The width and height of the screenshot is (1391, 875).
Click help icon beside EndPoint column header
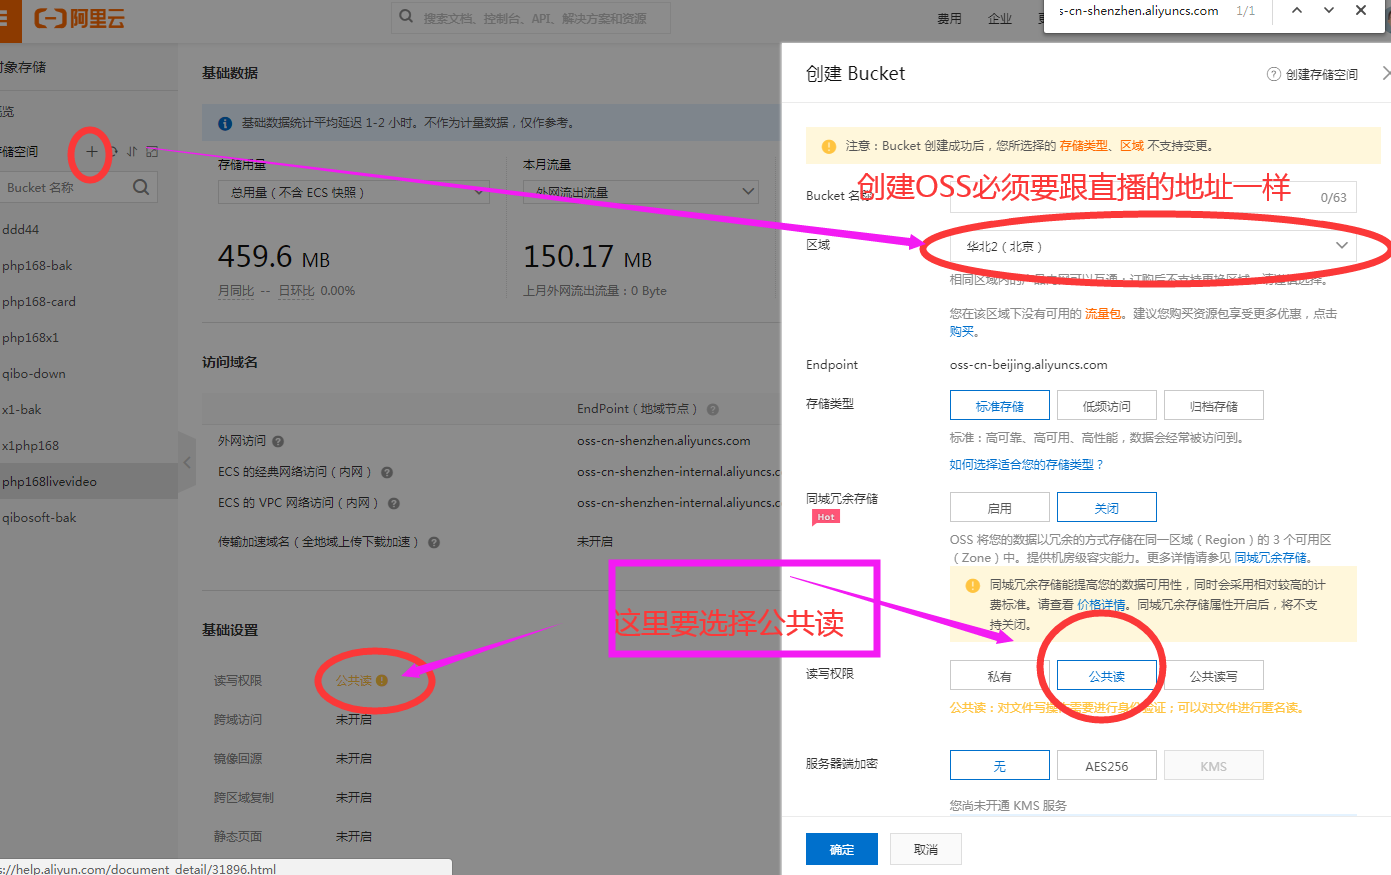[x=713, y=409]
